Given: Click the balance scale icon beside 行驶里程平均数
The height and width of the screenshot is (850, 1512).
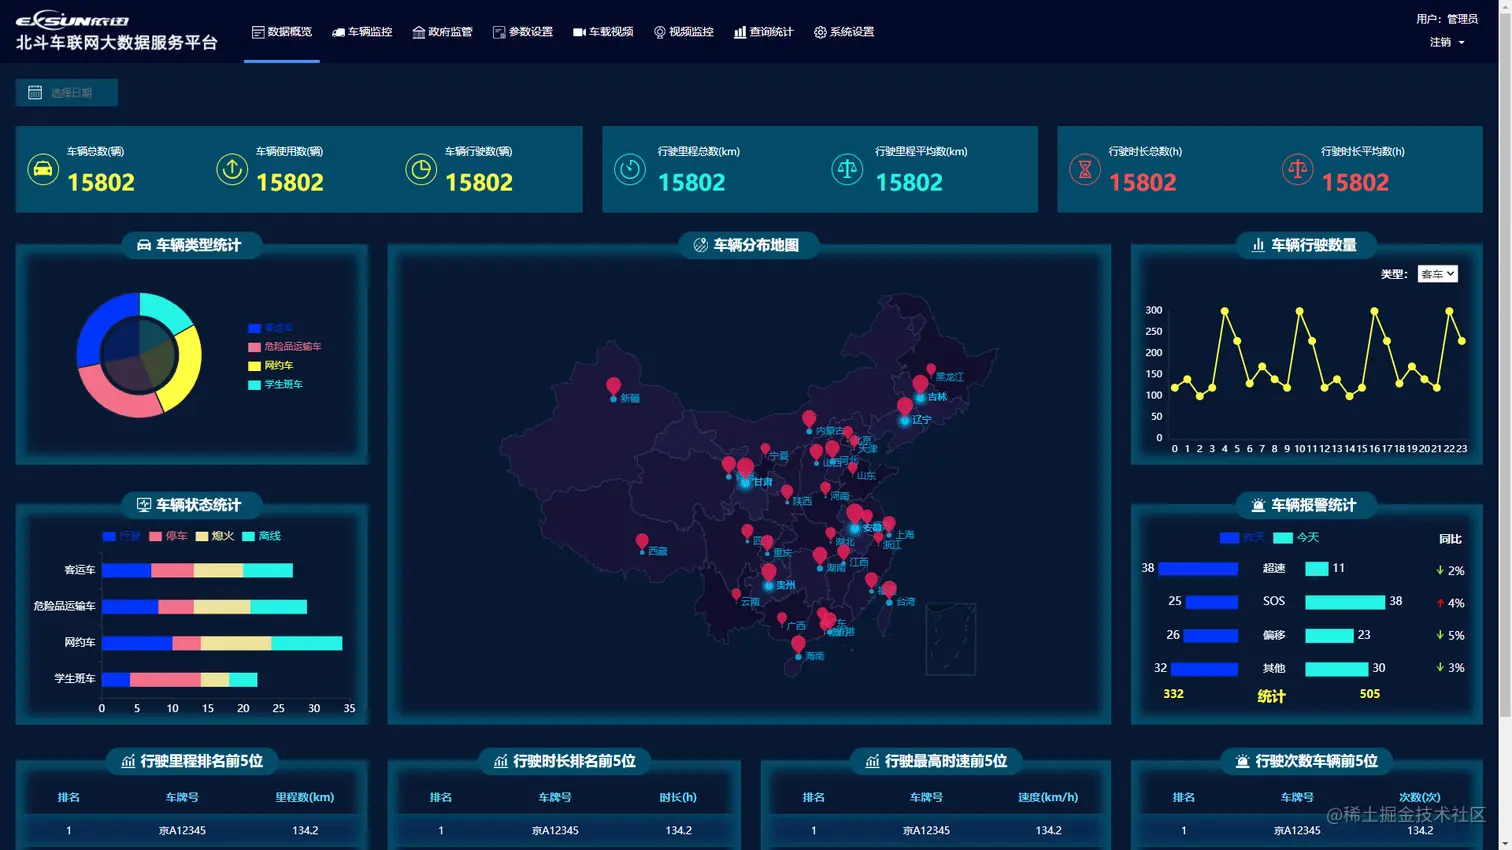Looking at the screenshot, I should (x=847, y=169).
